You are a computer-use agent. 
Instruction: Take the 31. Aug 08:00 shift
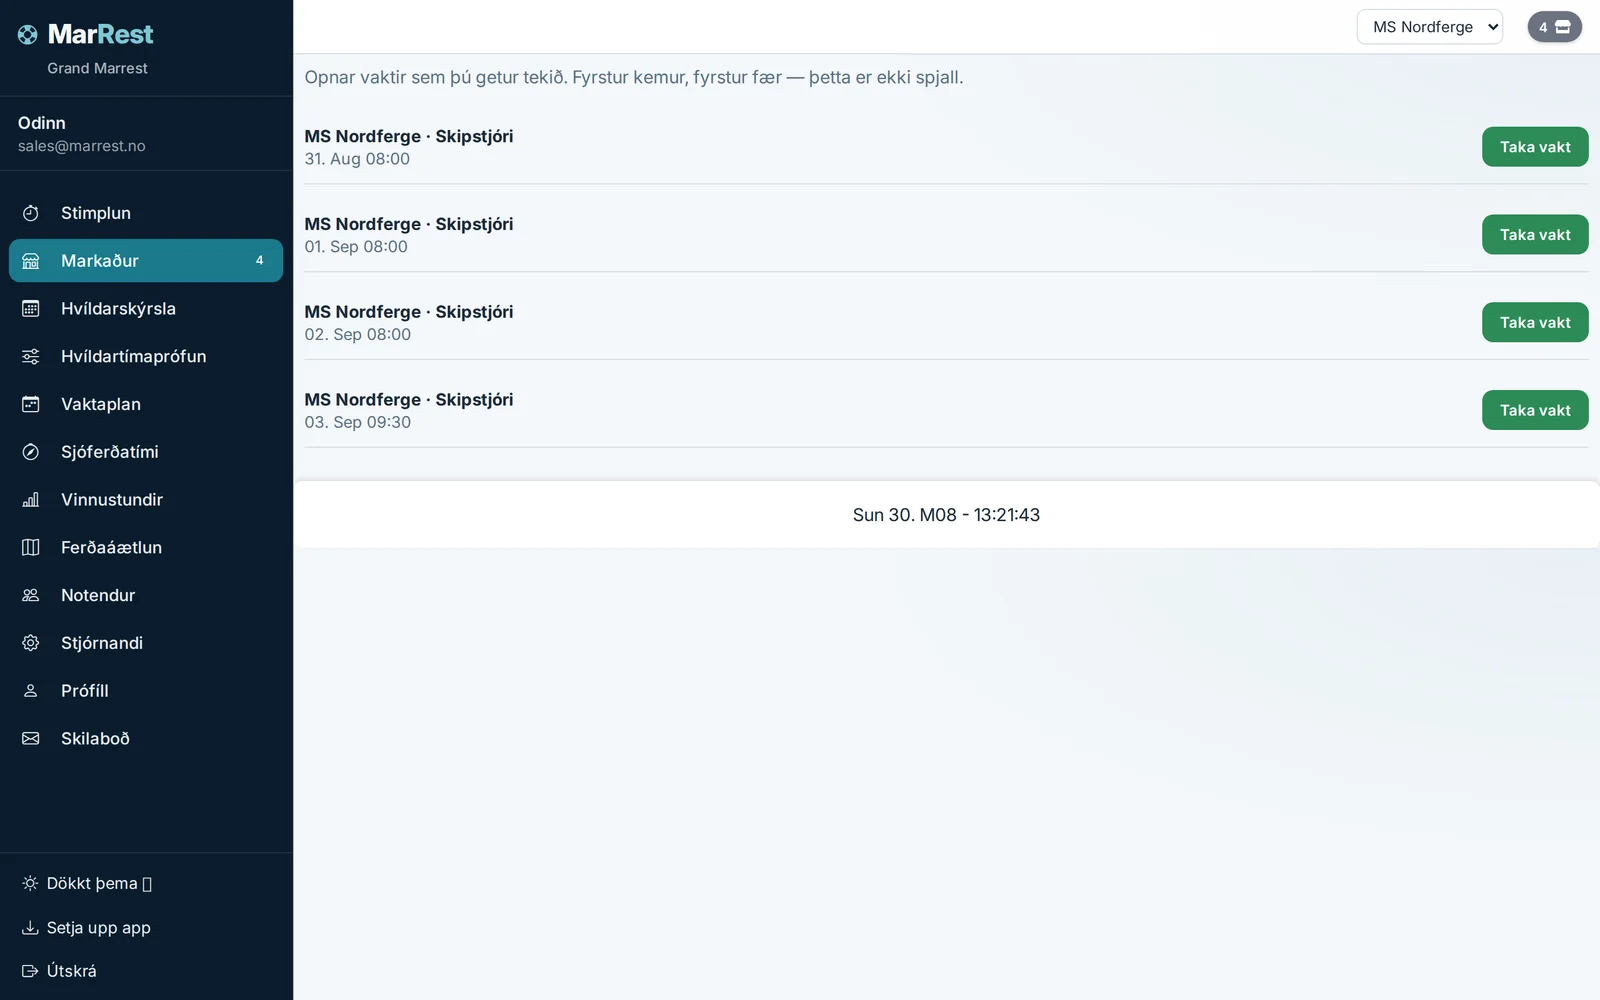pos(1535,147)
